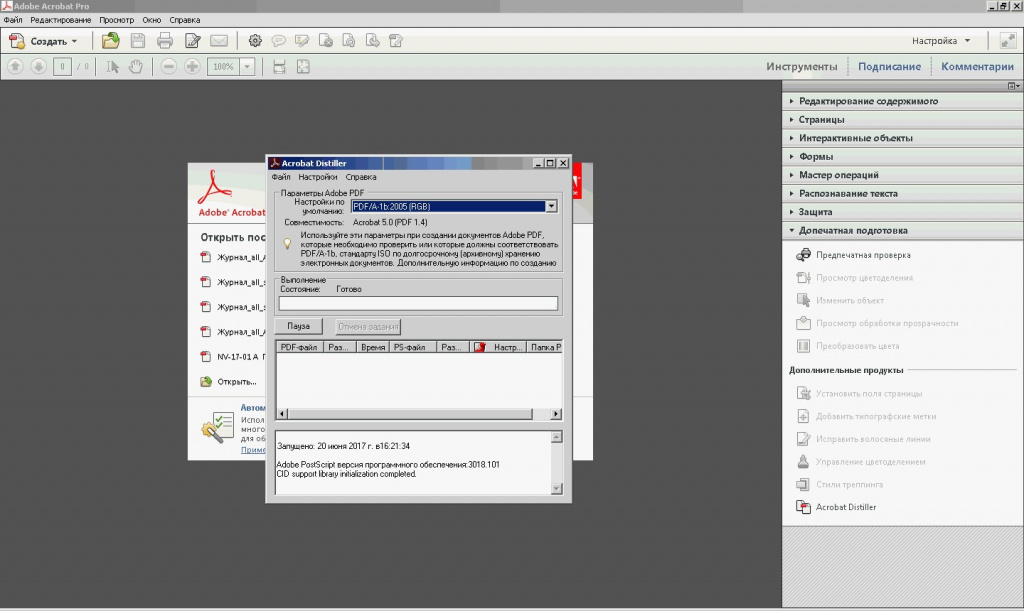This screenshot has width=1024, height=611.
Task: Click the sticky note comment bubble icon
Action: click(278, 41)
